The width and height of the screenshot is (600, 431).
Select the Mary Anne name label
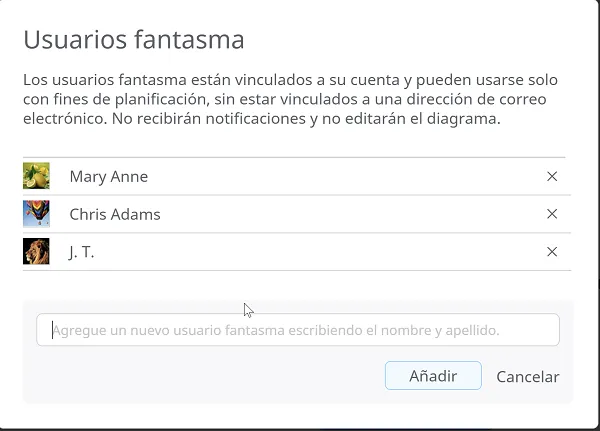[109, 177]
